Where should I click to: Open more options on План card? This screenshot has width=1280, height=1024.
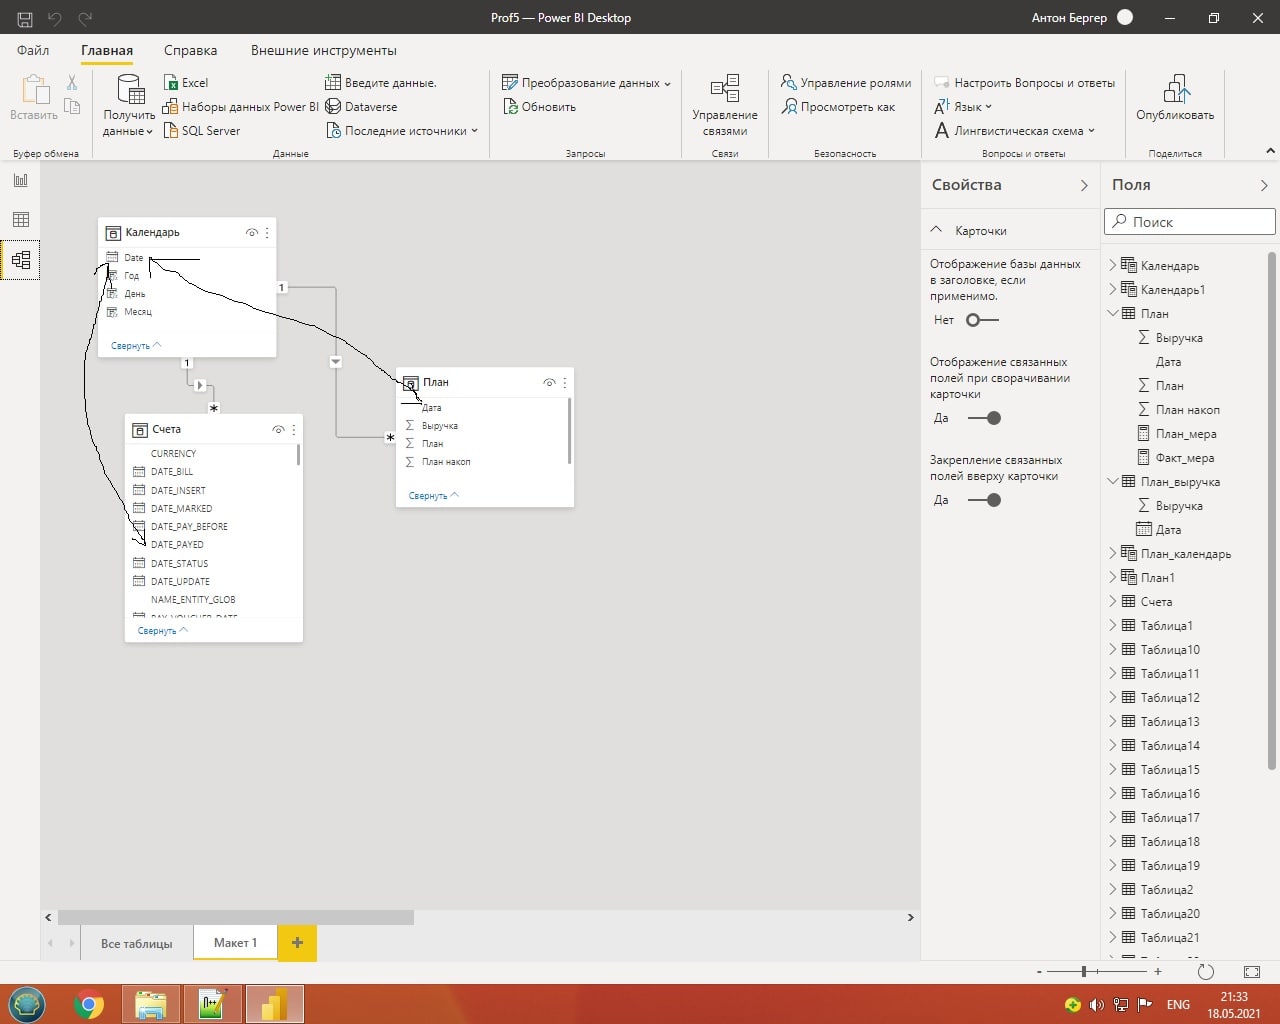click(x=565, y=382)
